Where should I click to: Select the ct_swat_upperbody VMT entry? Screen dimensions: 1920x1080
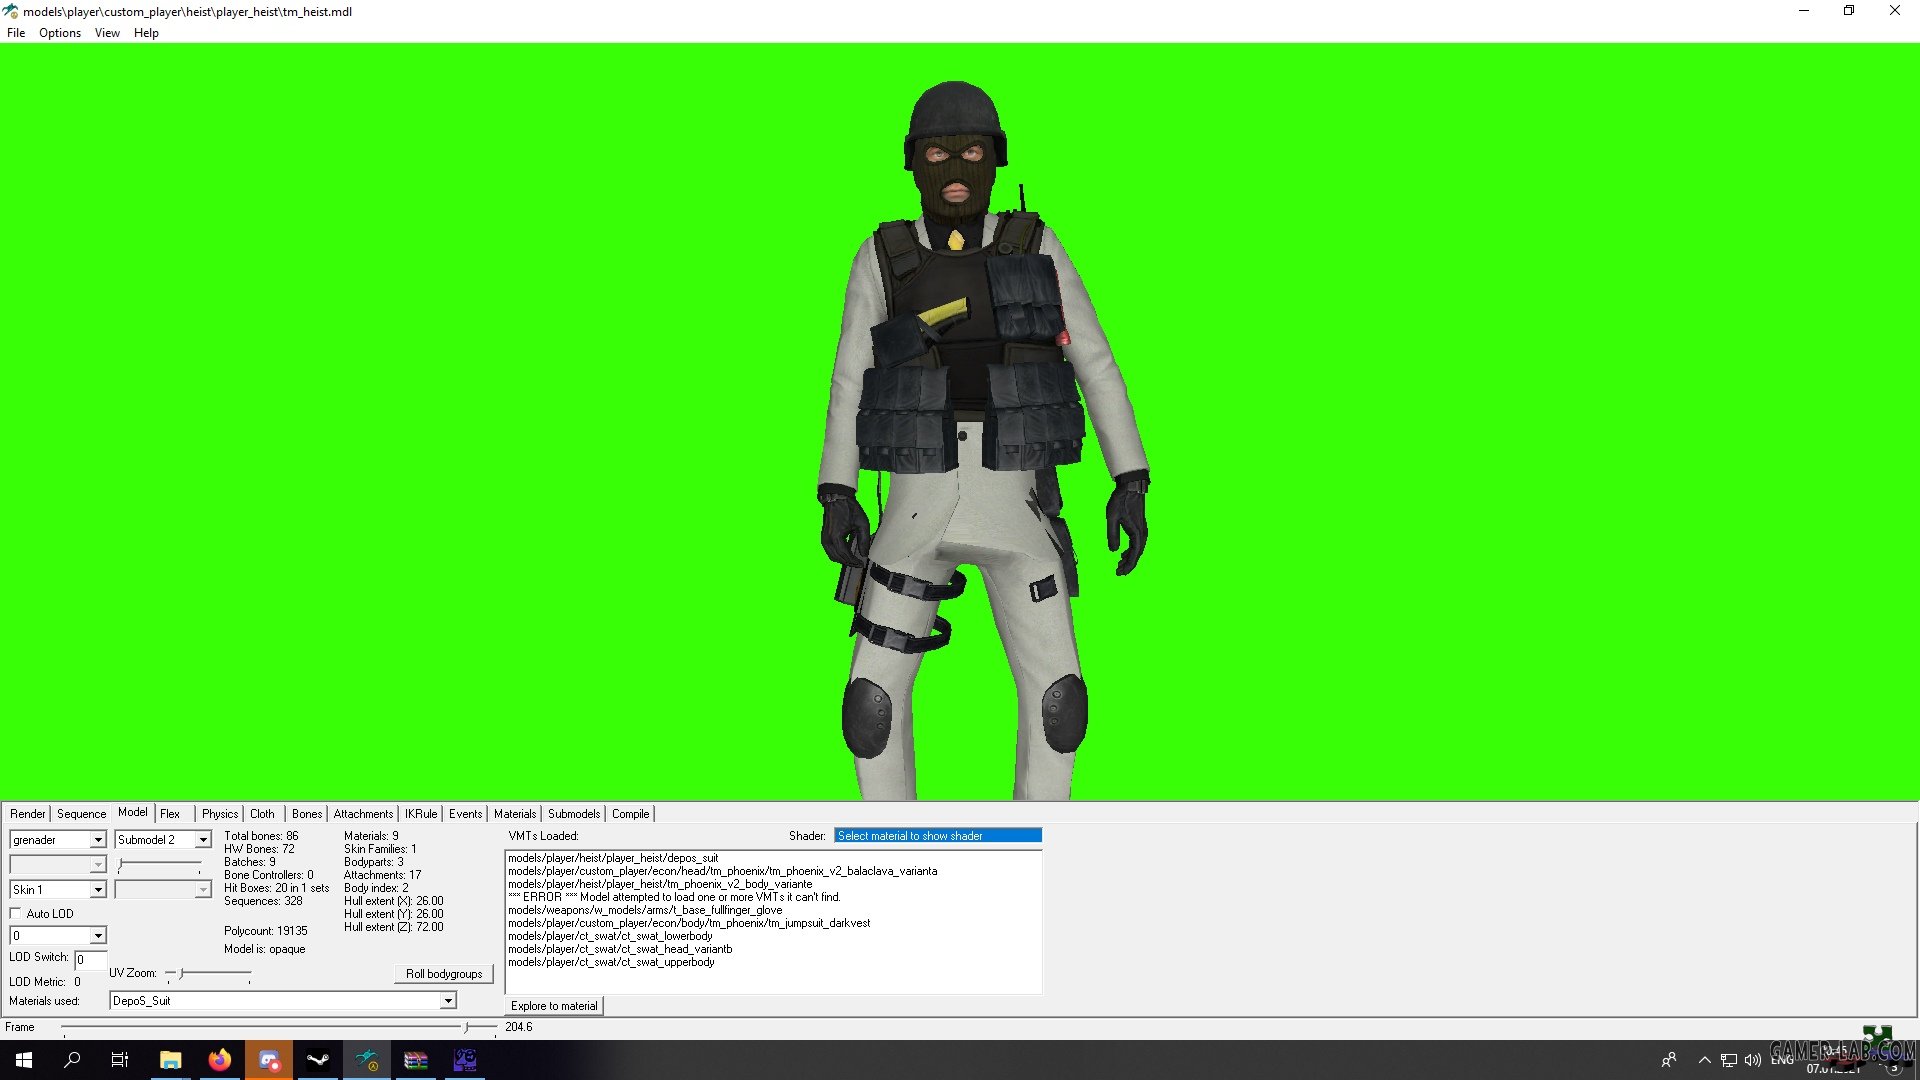pyautogui.click(x=611, y=962)
